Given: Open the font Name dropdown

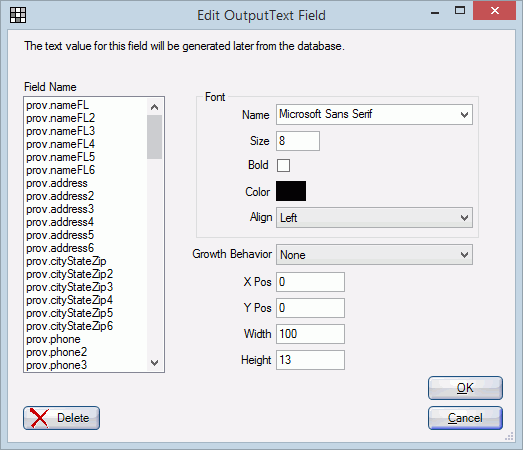Looking at the screenshot, I should coord(374,114).
